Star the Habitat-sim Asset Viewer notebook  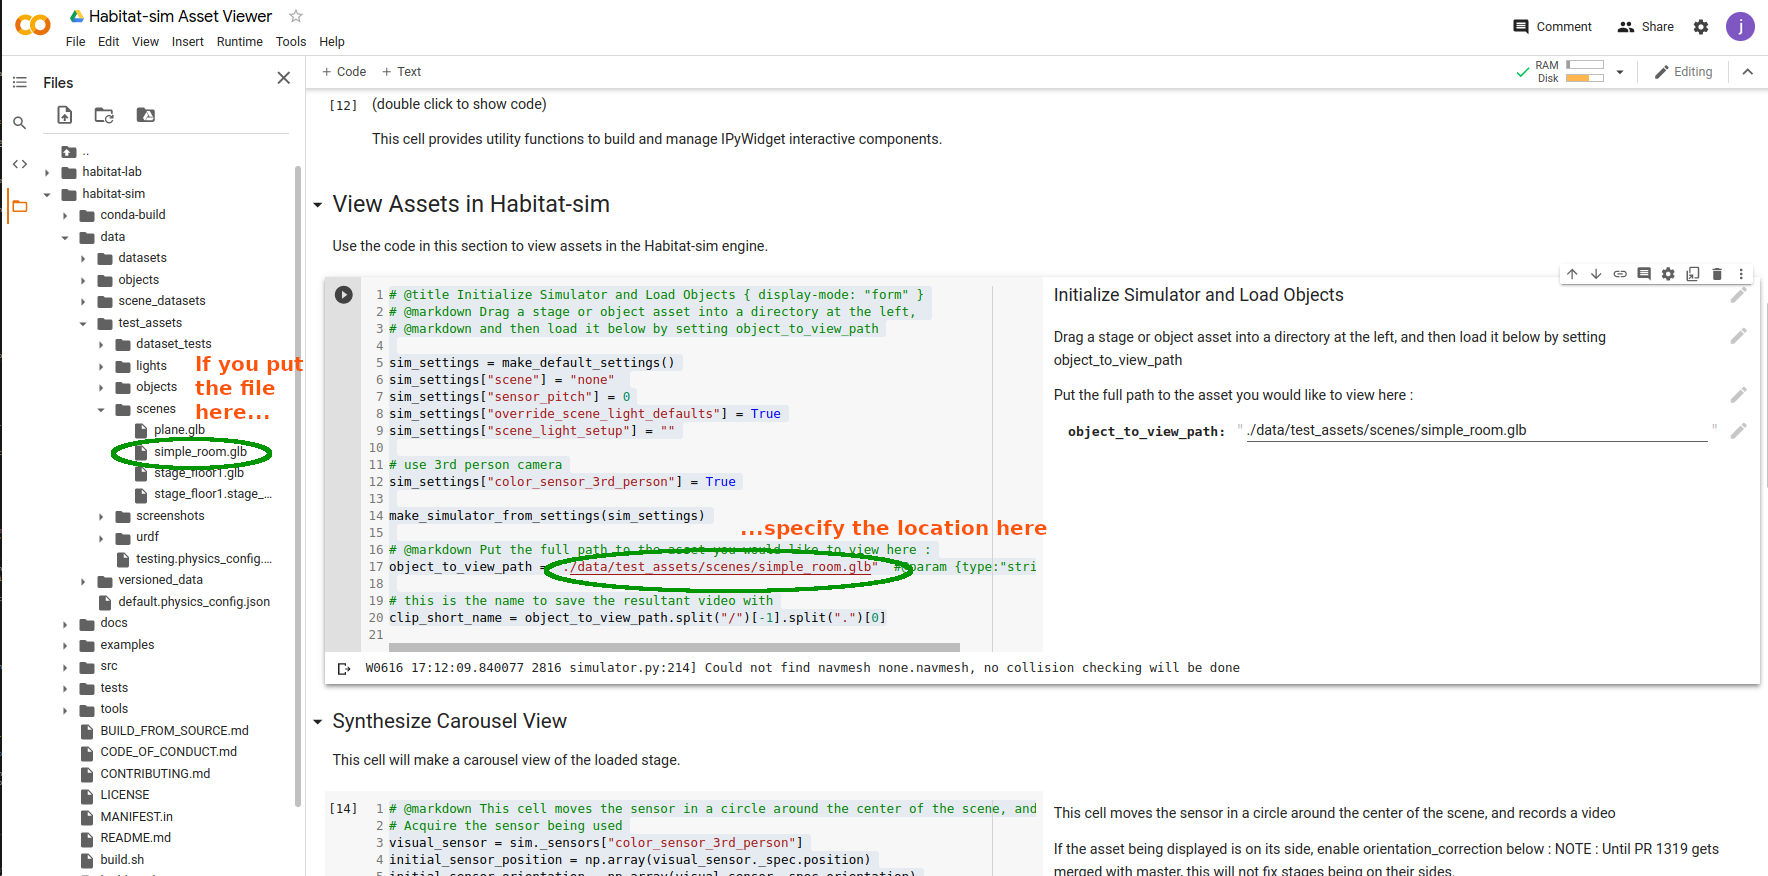click(296, 16)
